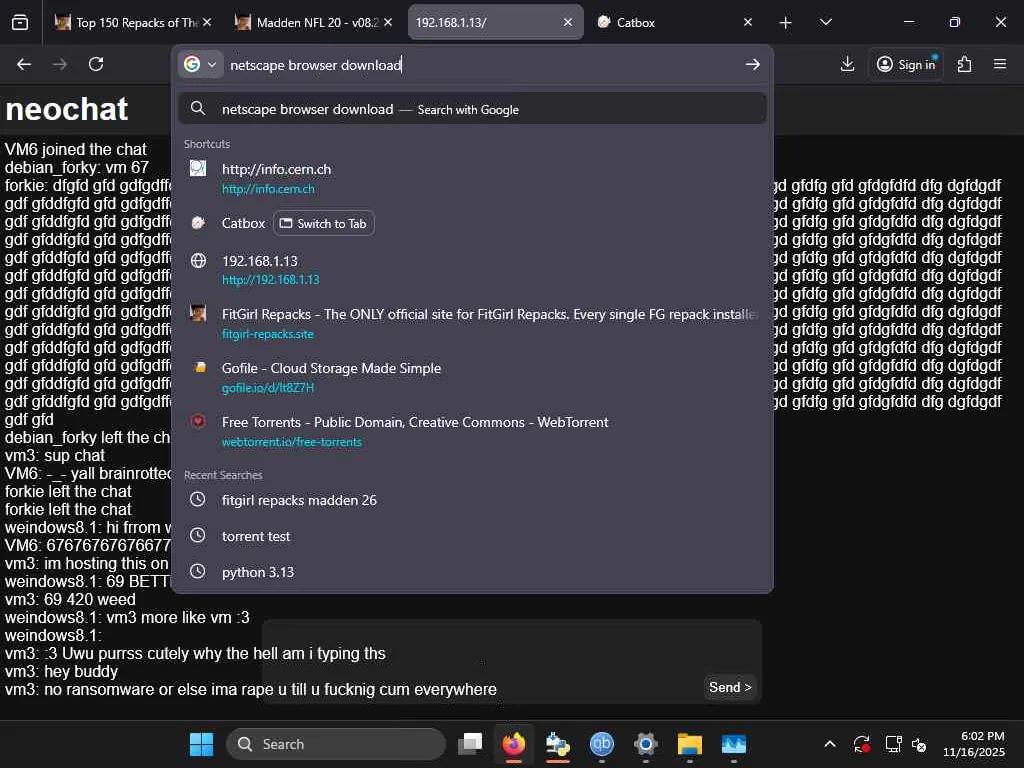The width and height of the screenshot is (1024, 768).
Task: Click the Firefox taskbar icon
Action: click(x=514, y=744)
